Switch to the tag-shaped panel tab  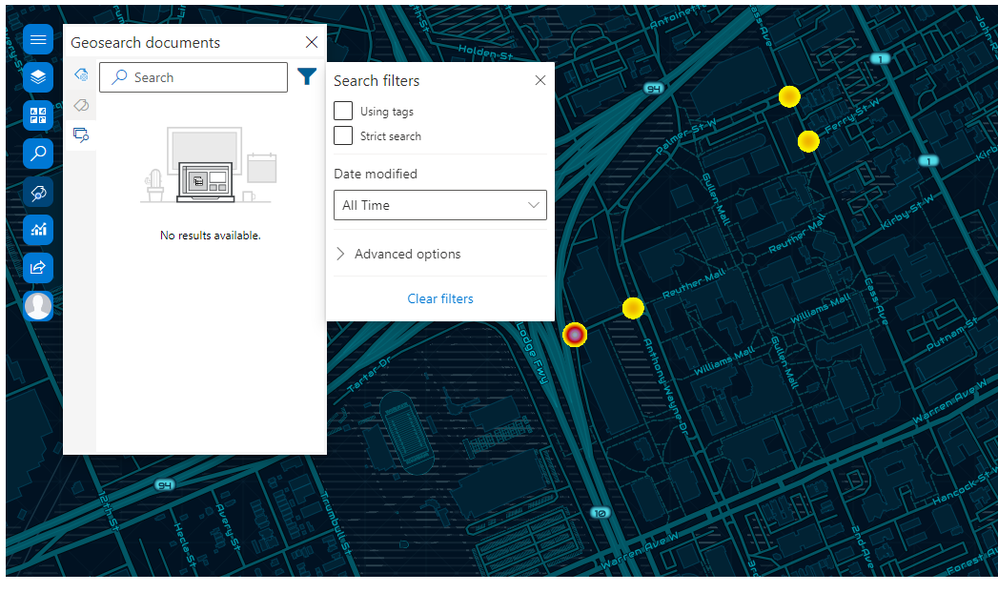tap(81, 105)
